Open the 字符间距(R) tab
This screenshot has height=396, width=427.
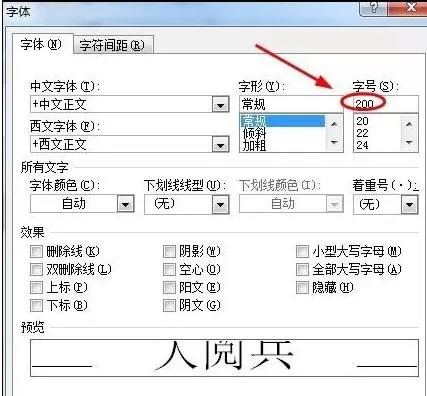(113, 45)
